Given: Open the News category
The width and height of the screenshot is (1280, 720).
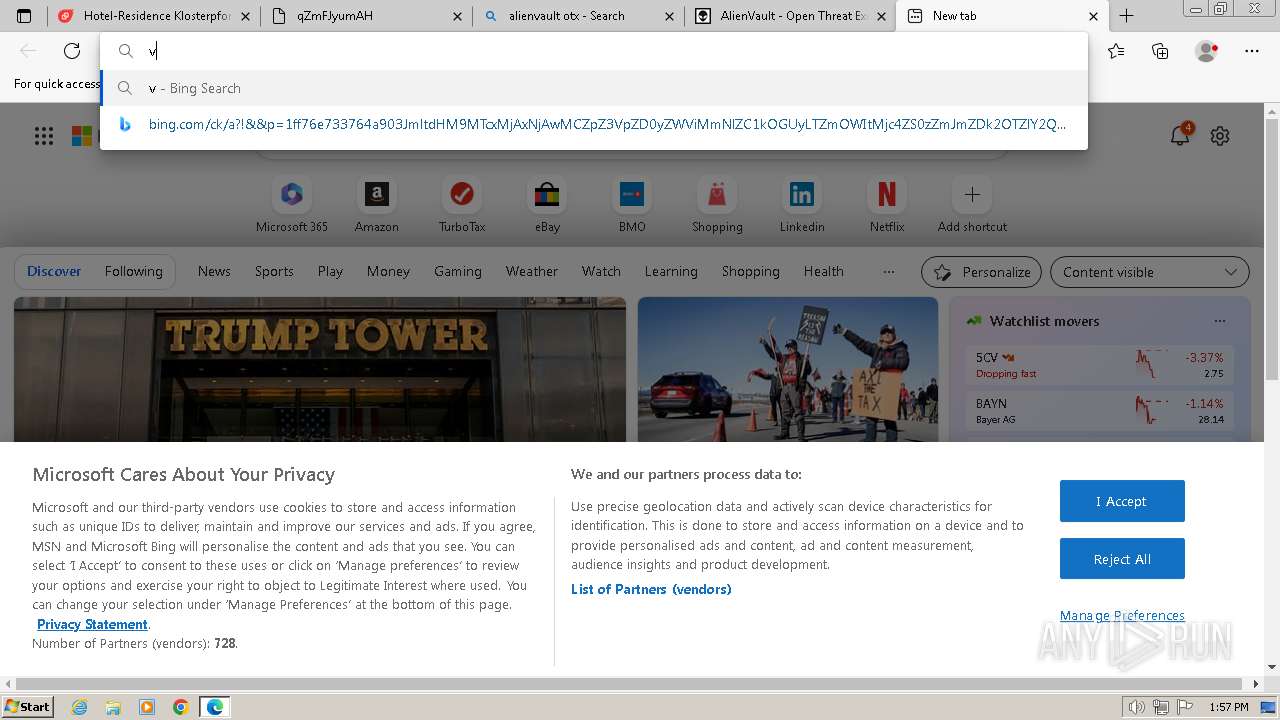Looking at the screenshot, I should (214, 271).
